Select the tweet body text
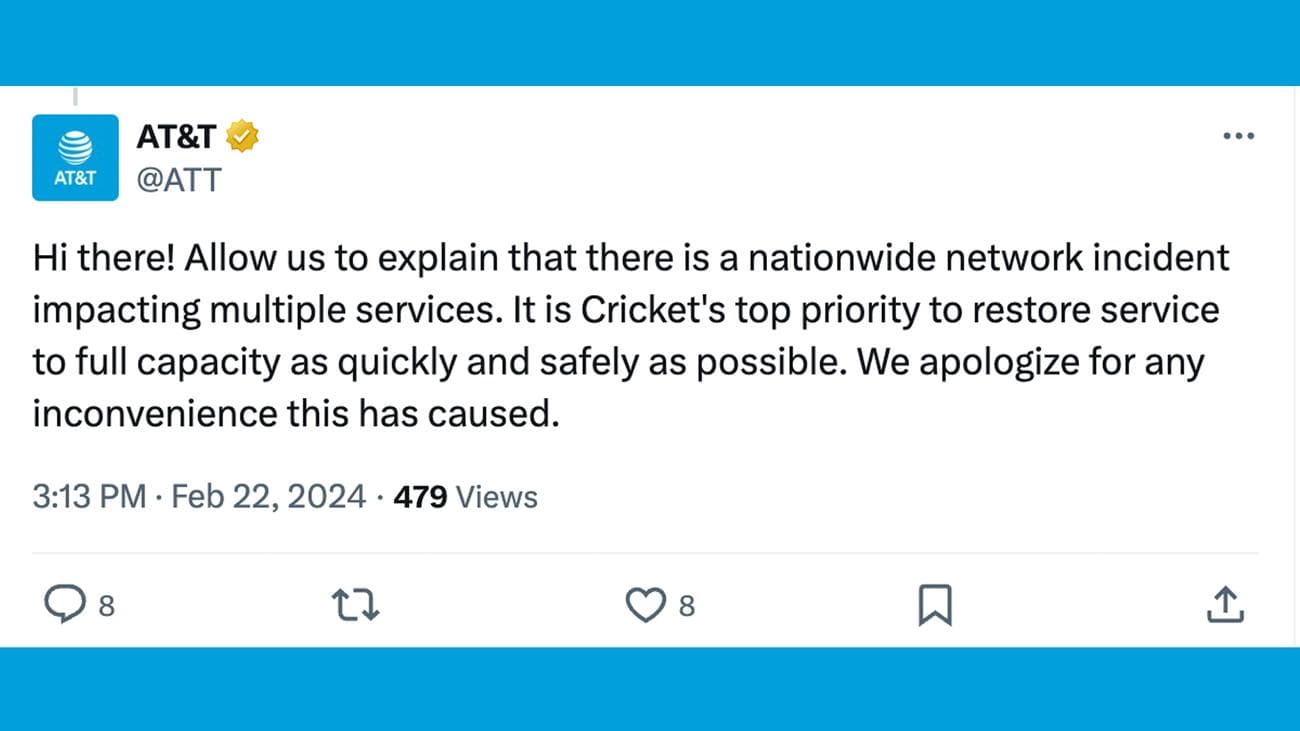This screenshot has width=1300, height=731. [x=630, y=334]
